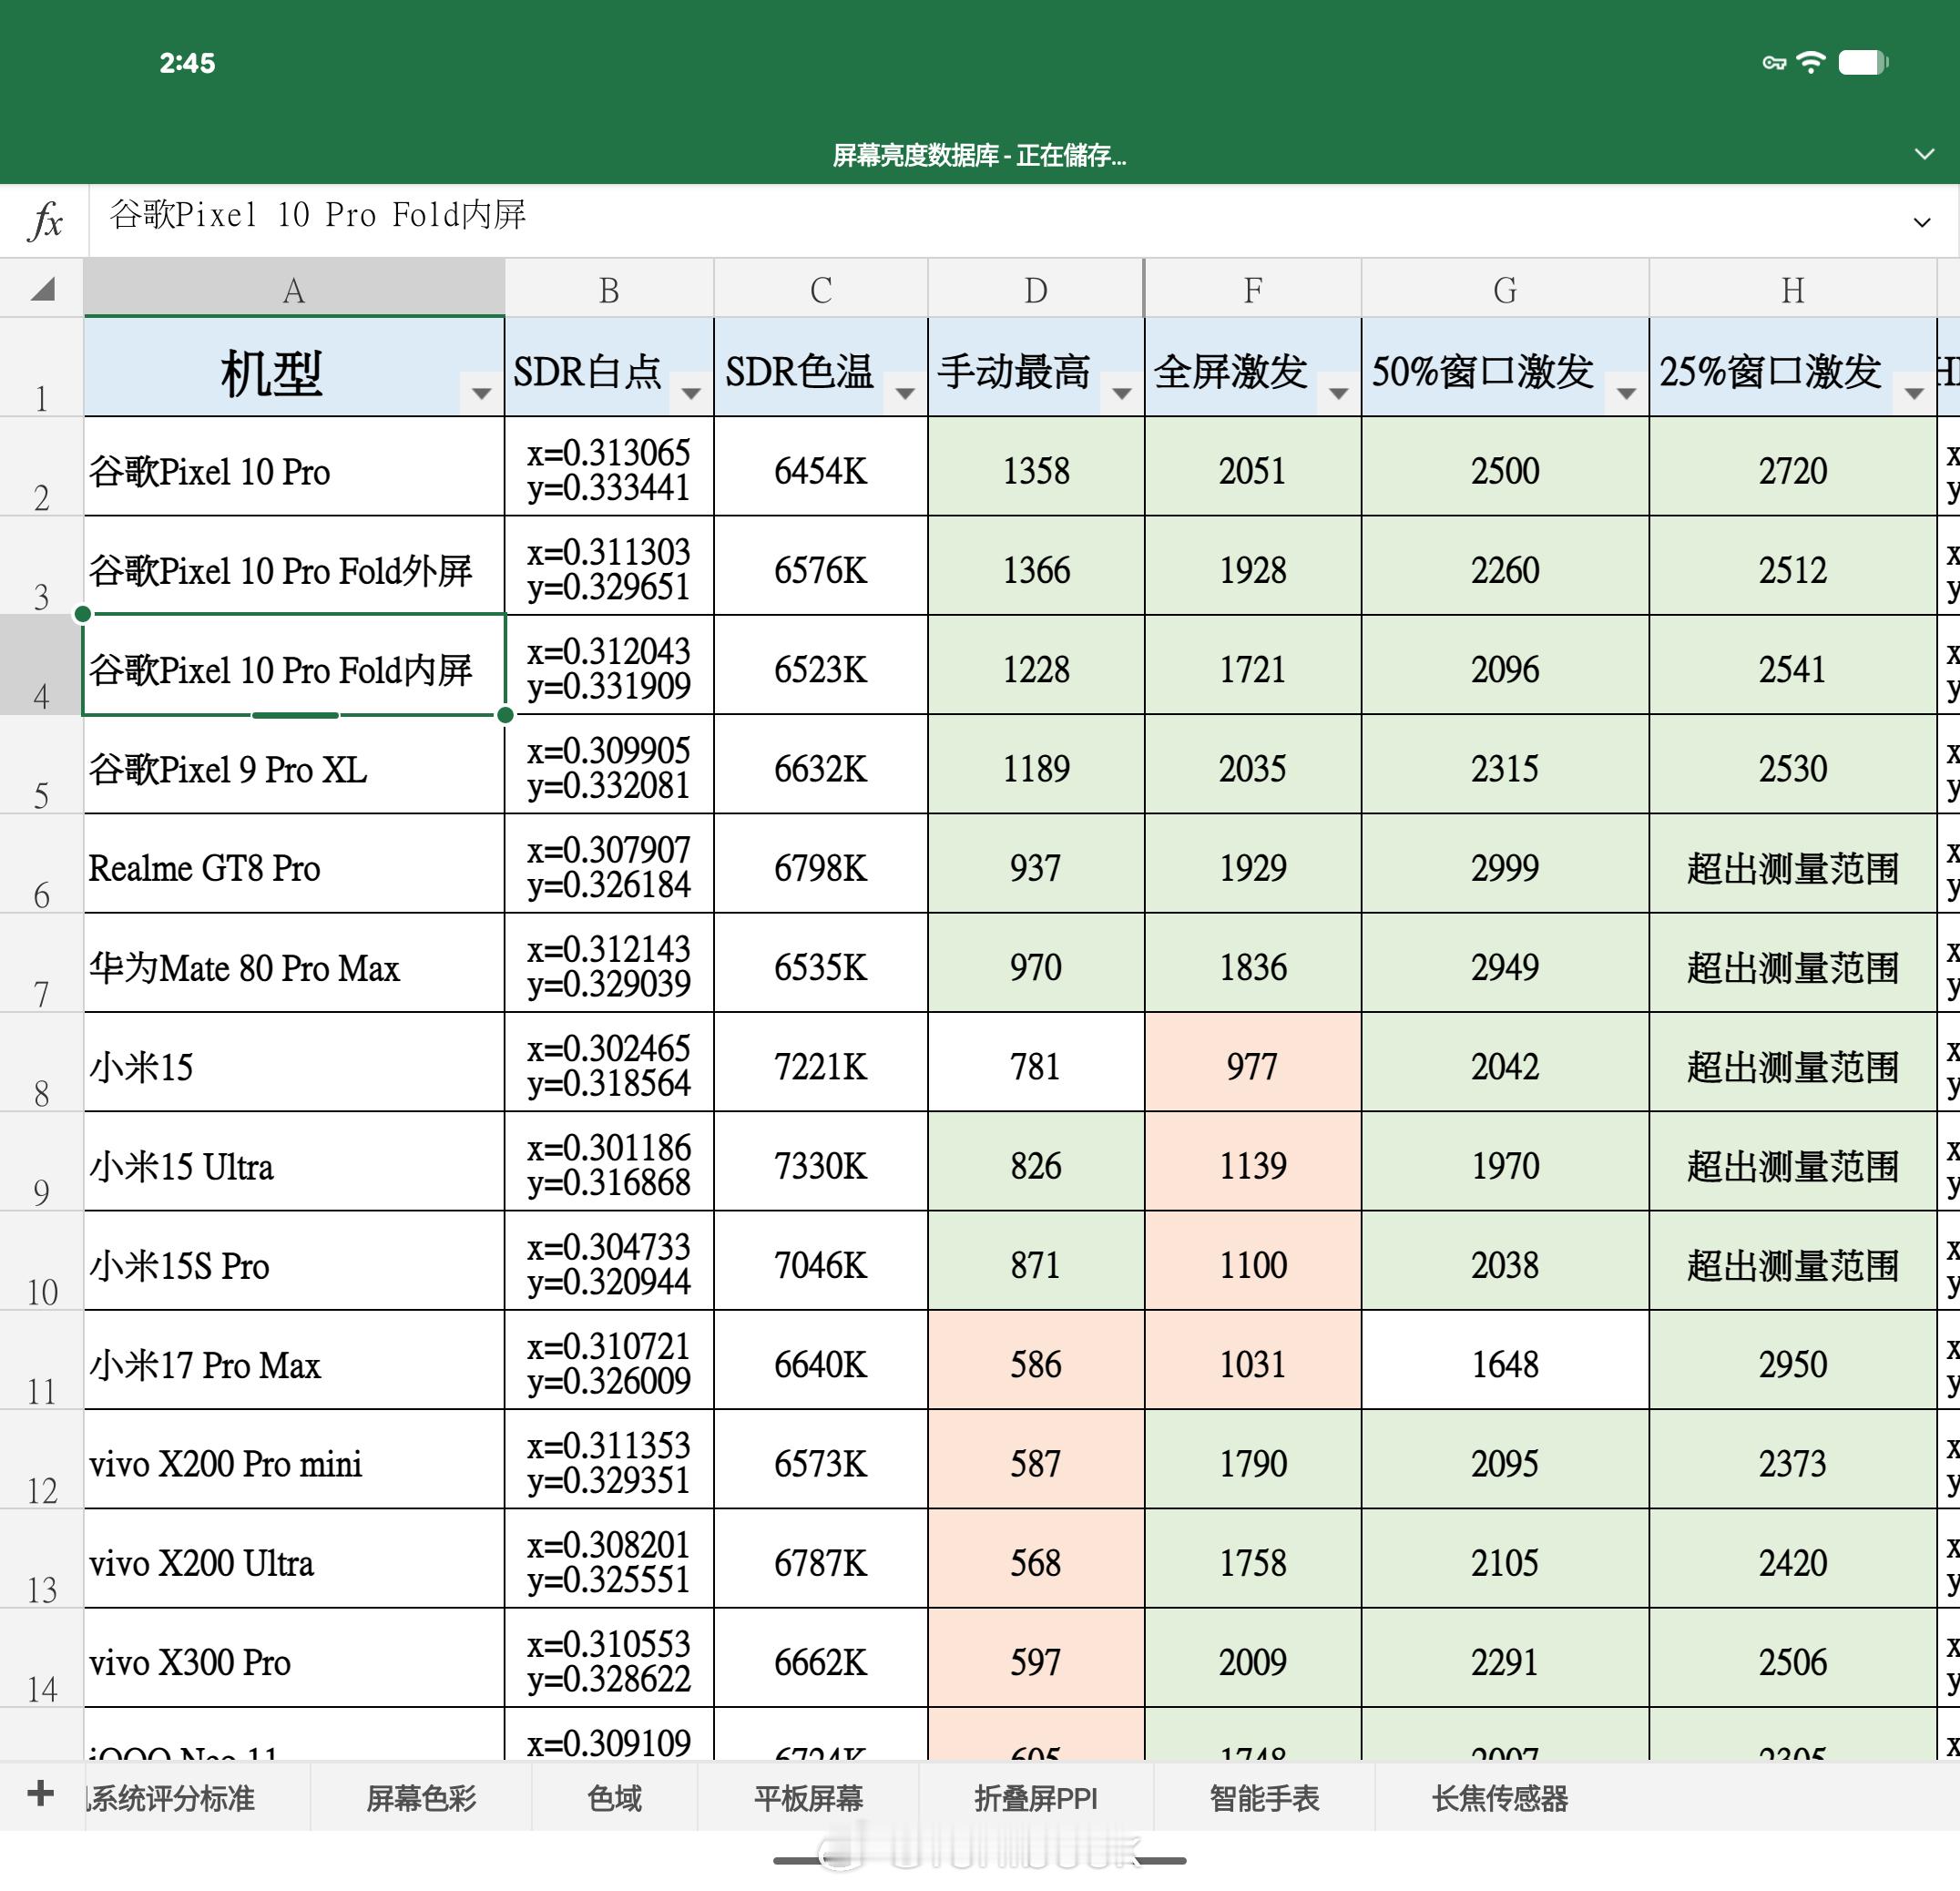Select column header G
This screenshot has width=1960, height=1891.
coord(1503,289)
